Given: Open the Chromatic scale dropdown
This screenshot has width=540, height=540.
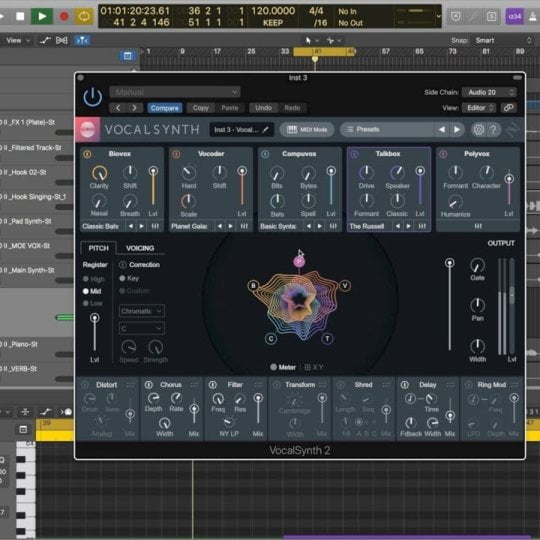Looking at the screenshot, I should 142,311.
